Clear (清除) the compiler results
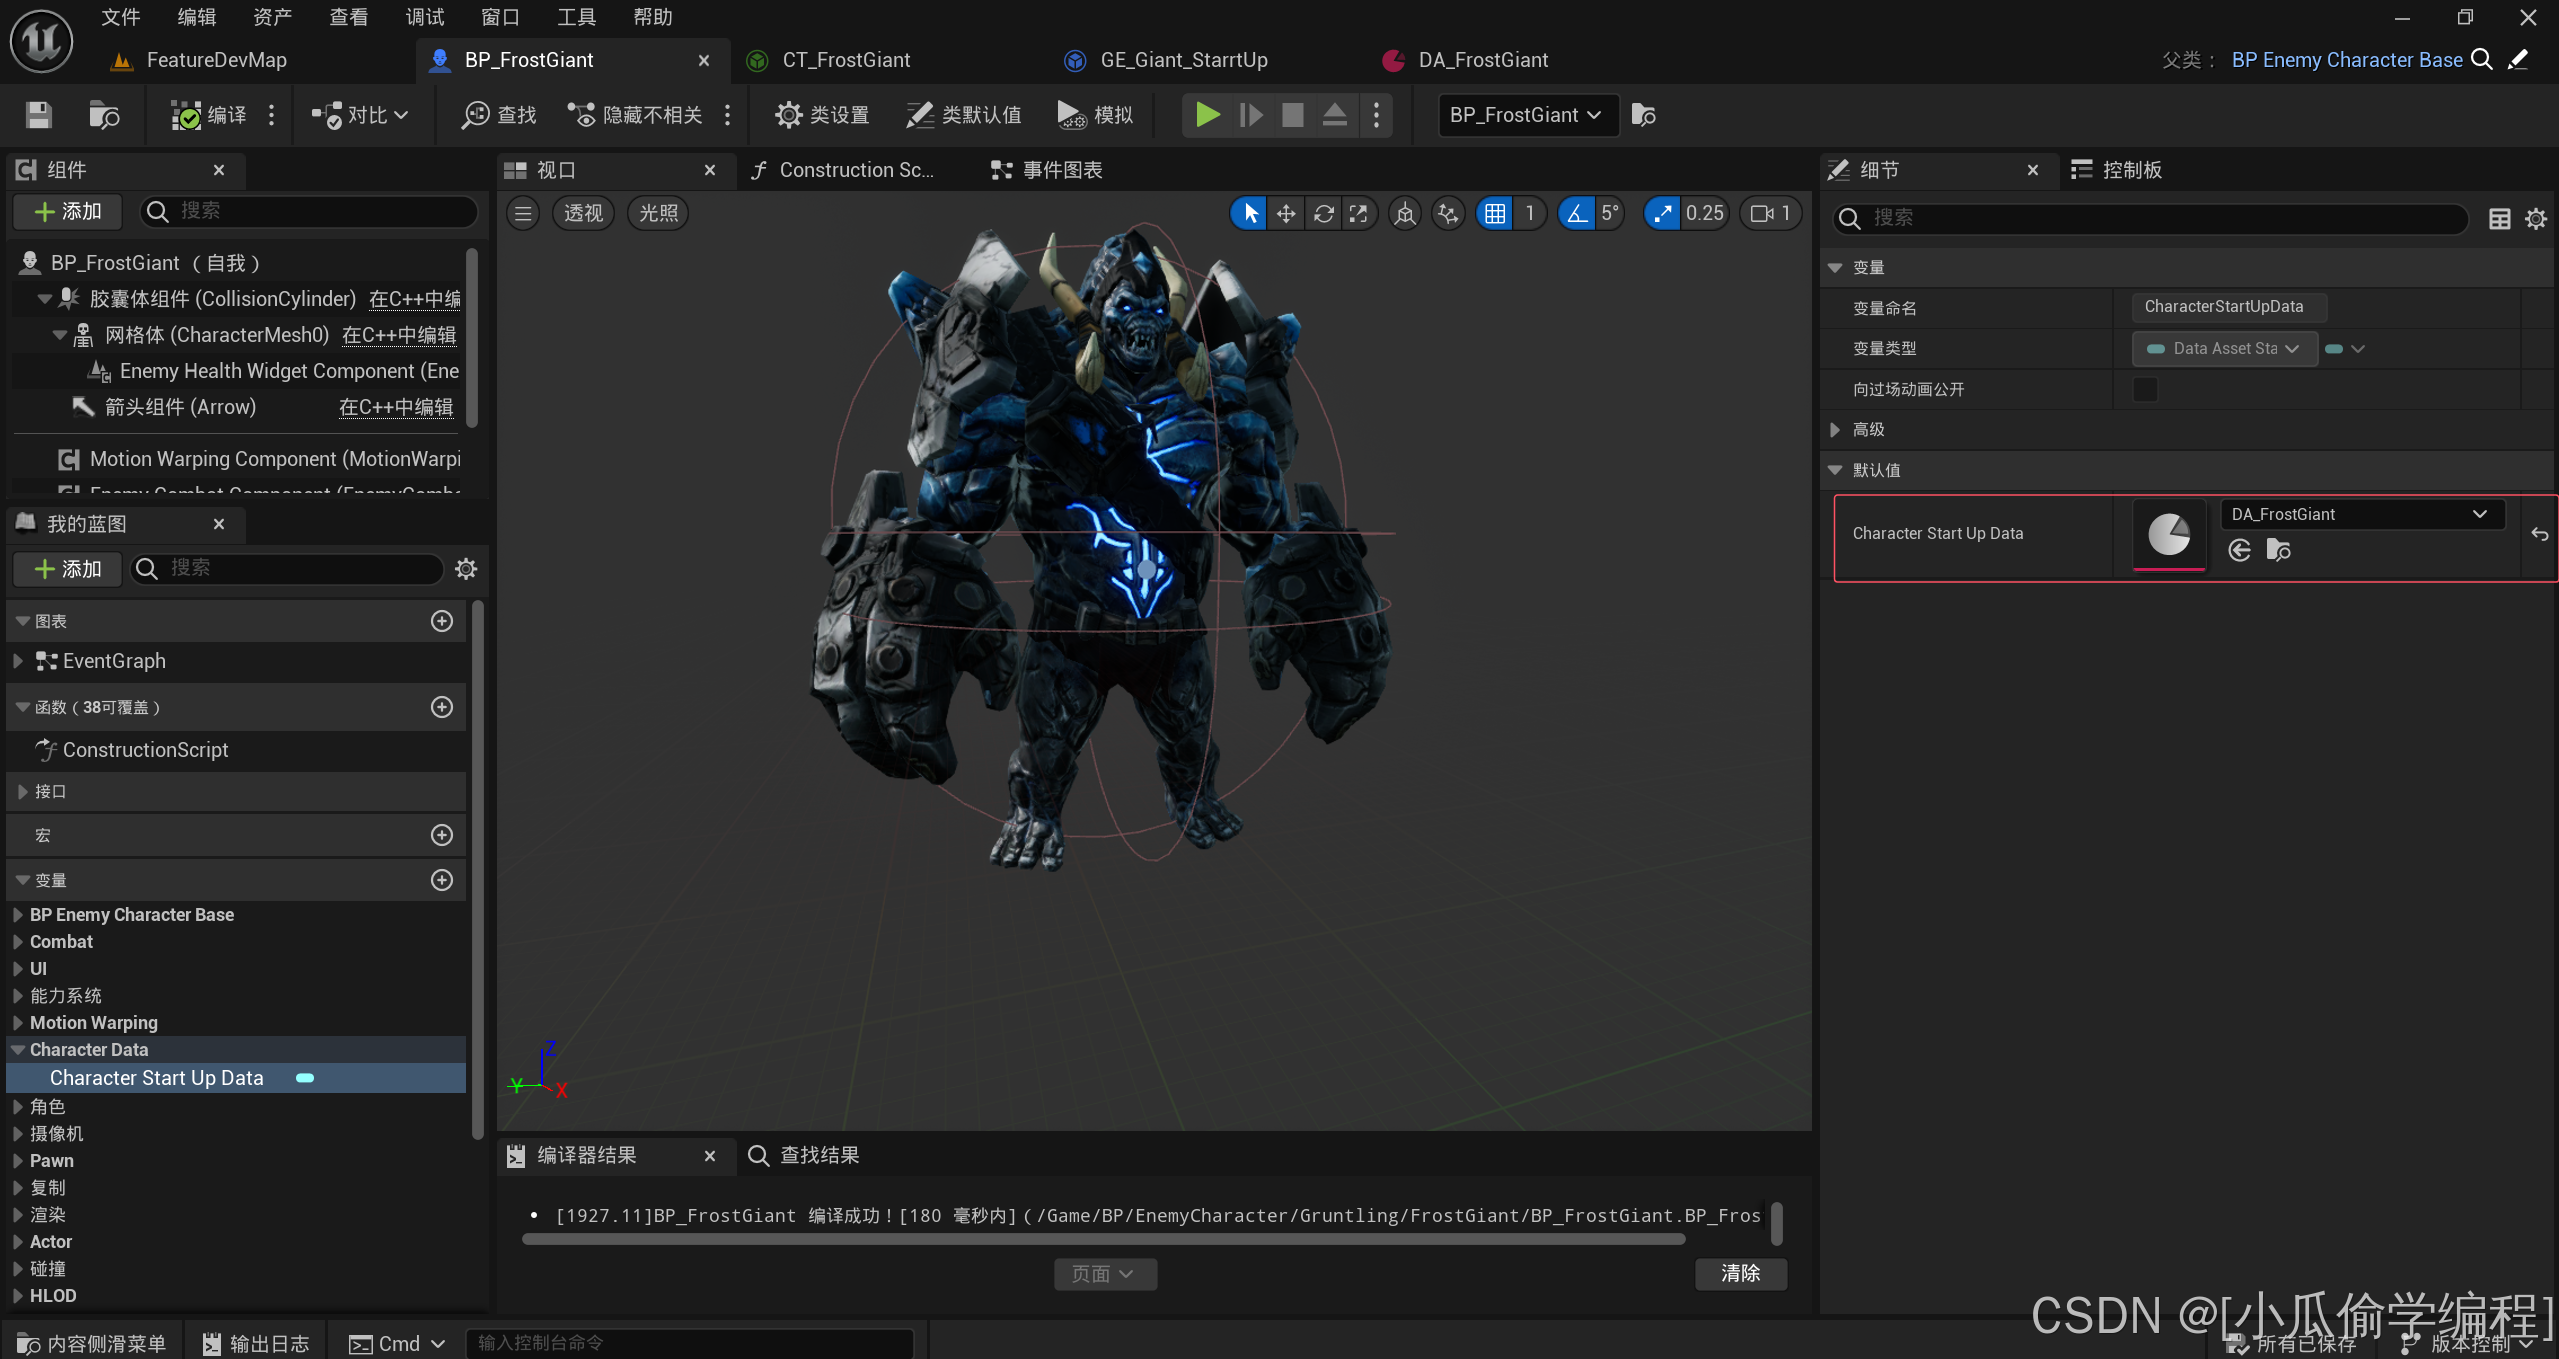The width and height of the screenshot is (2559, 1359). coord(1741,1273)
